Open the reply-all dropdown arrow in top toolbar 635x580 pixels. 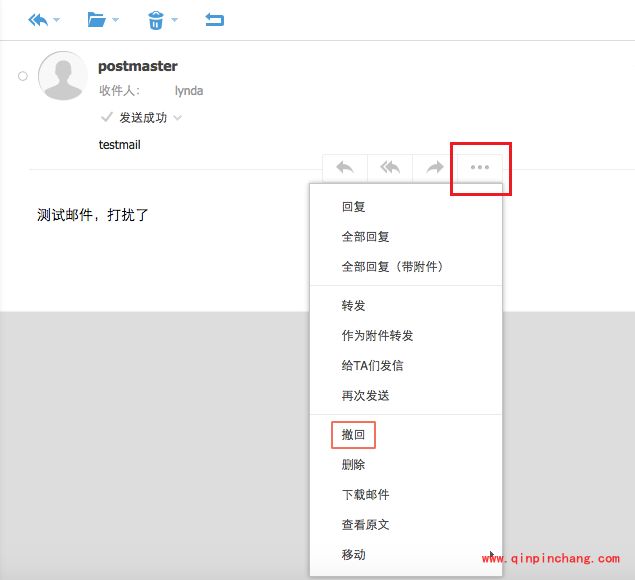57,19
